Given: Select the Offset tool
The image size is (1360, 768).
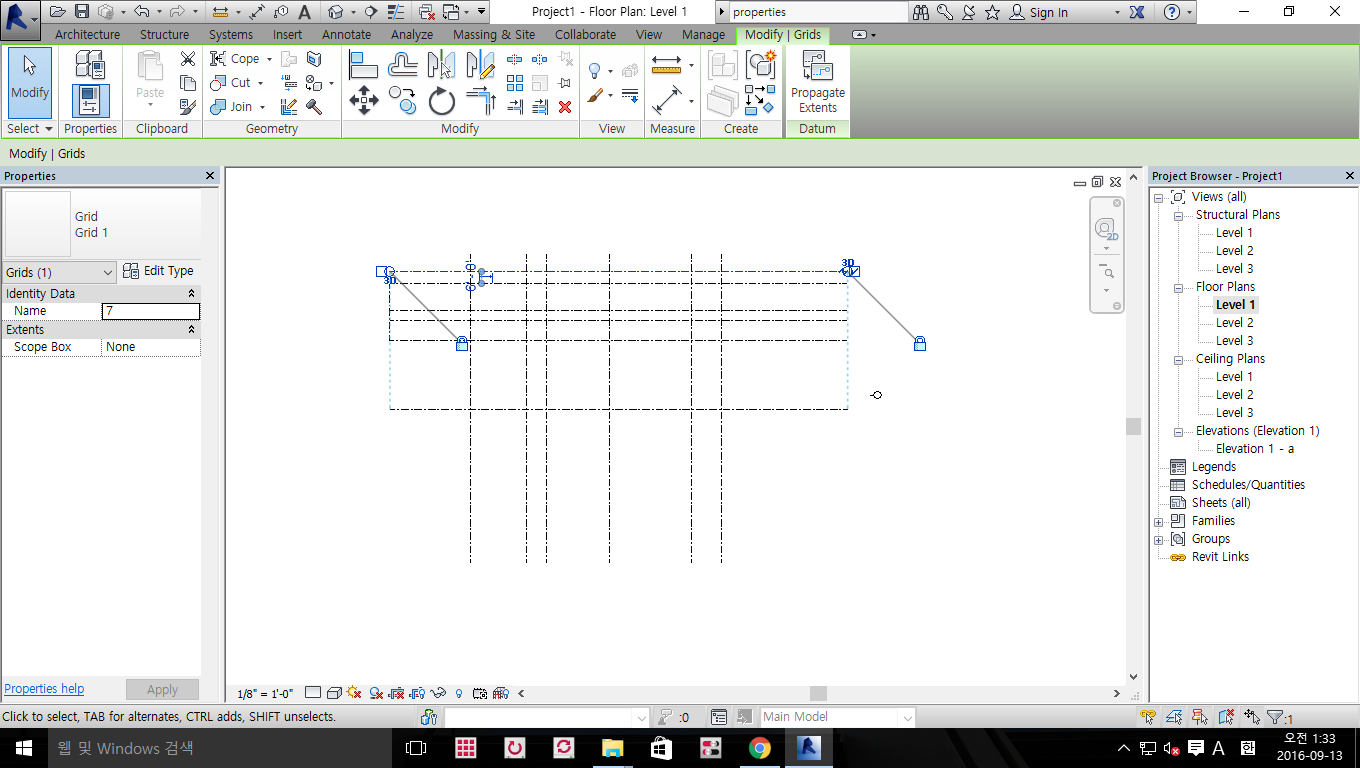Looking at the screenshot, I should [402, 65].
